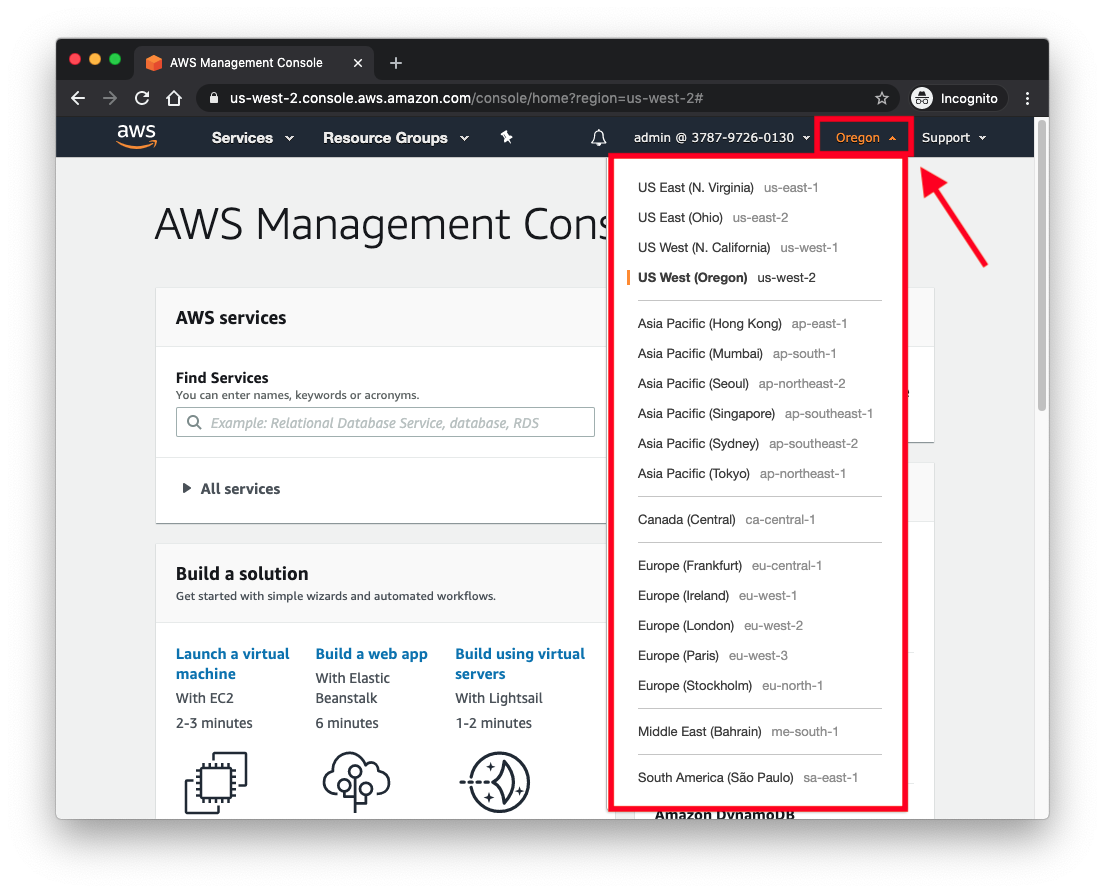Click the page vertical scrollbar
1105x893 pixels.
pyautogui.click(x=1042, y=268)
